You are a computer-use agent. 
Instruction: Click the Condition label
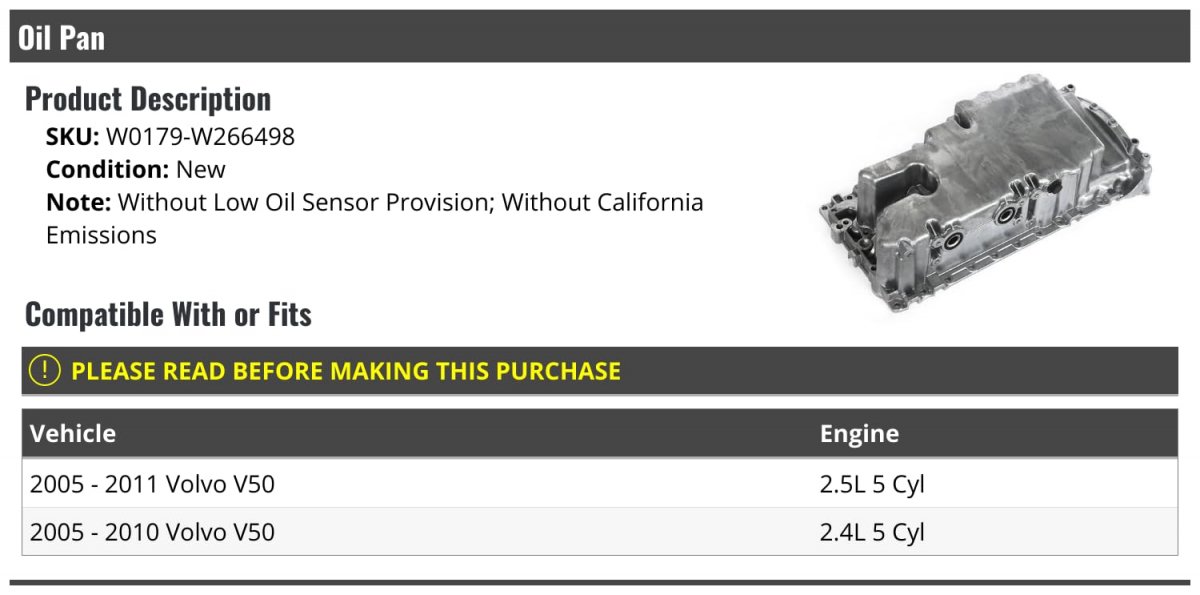pyautogui.click(x=108, y=169)
